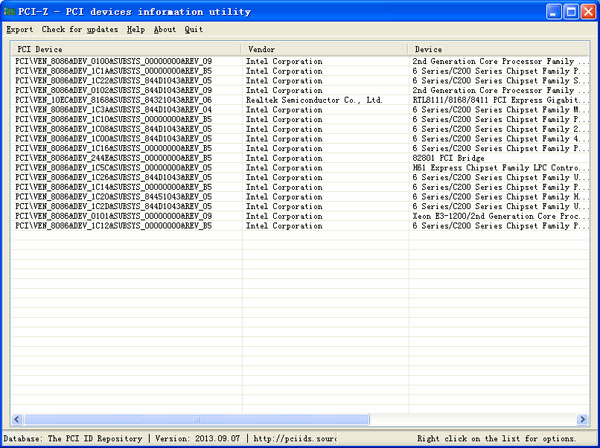Open the Export menu
Viewport: 600px width, 448px height.
tap(20, 29)
